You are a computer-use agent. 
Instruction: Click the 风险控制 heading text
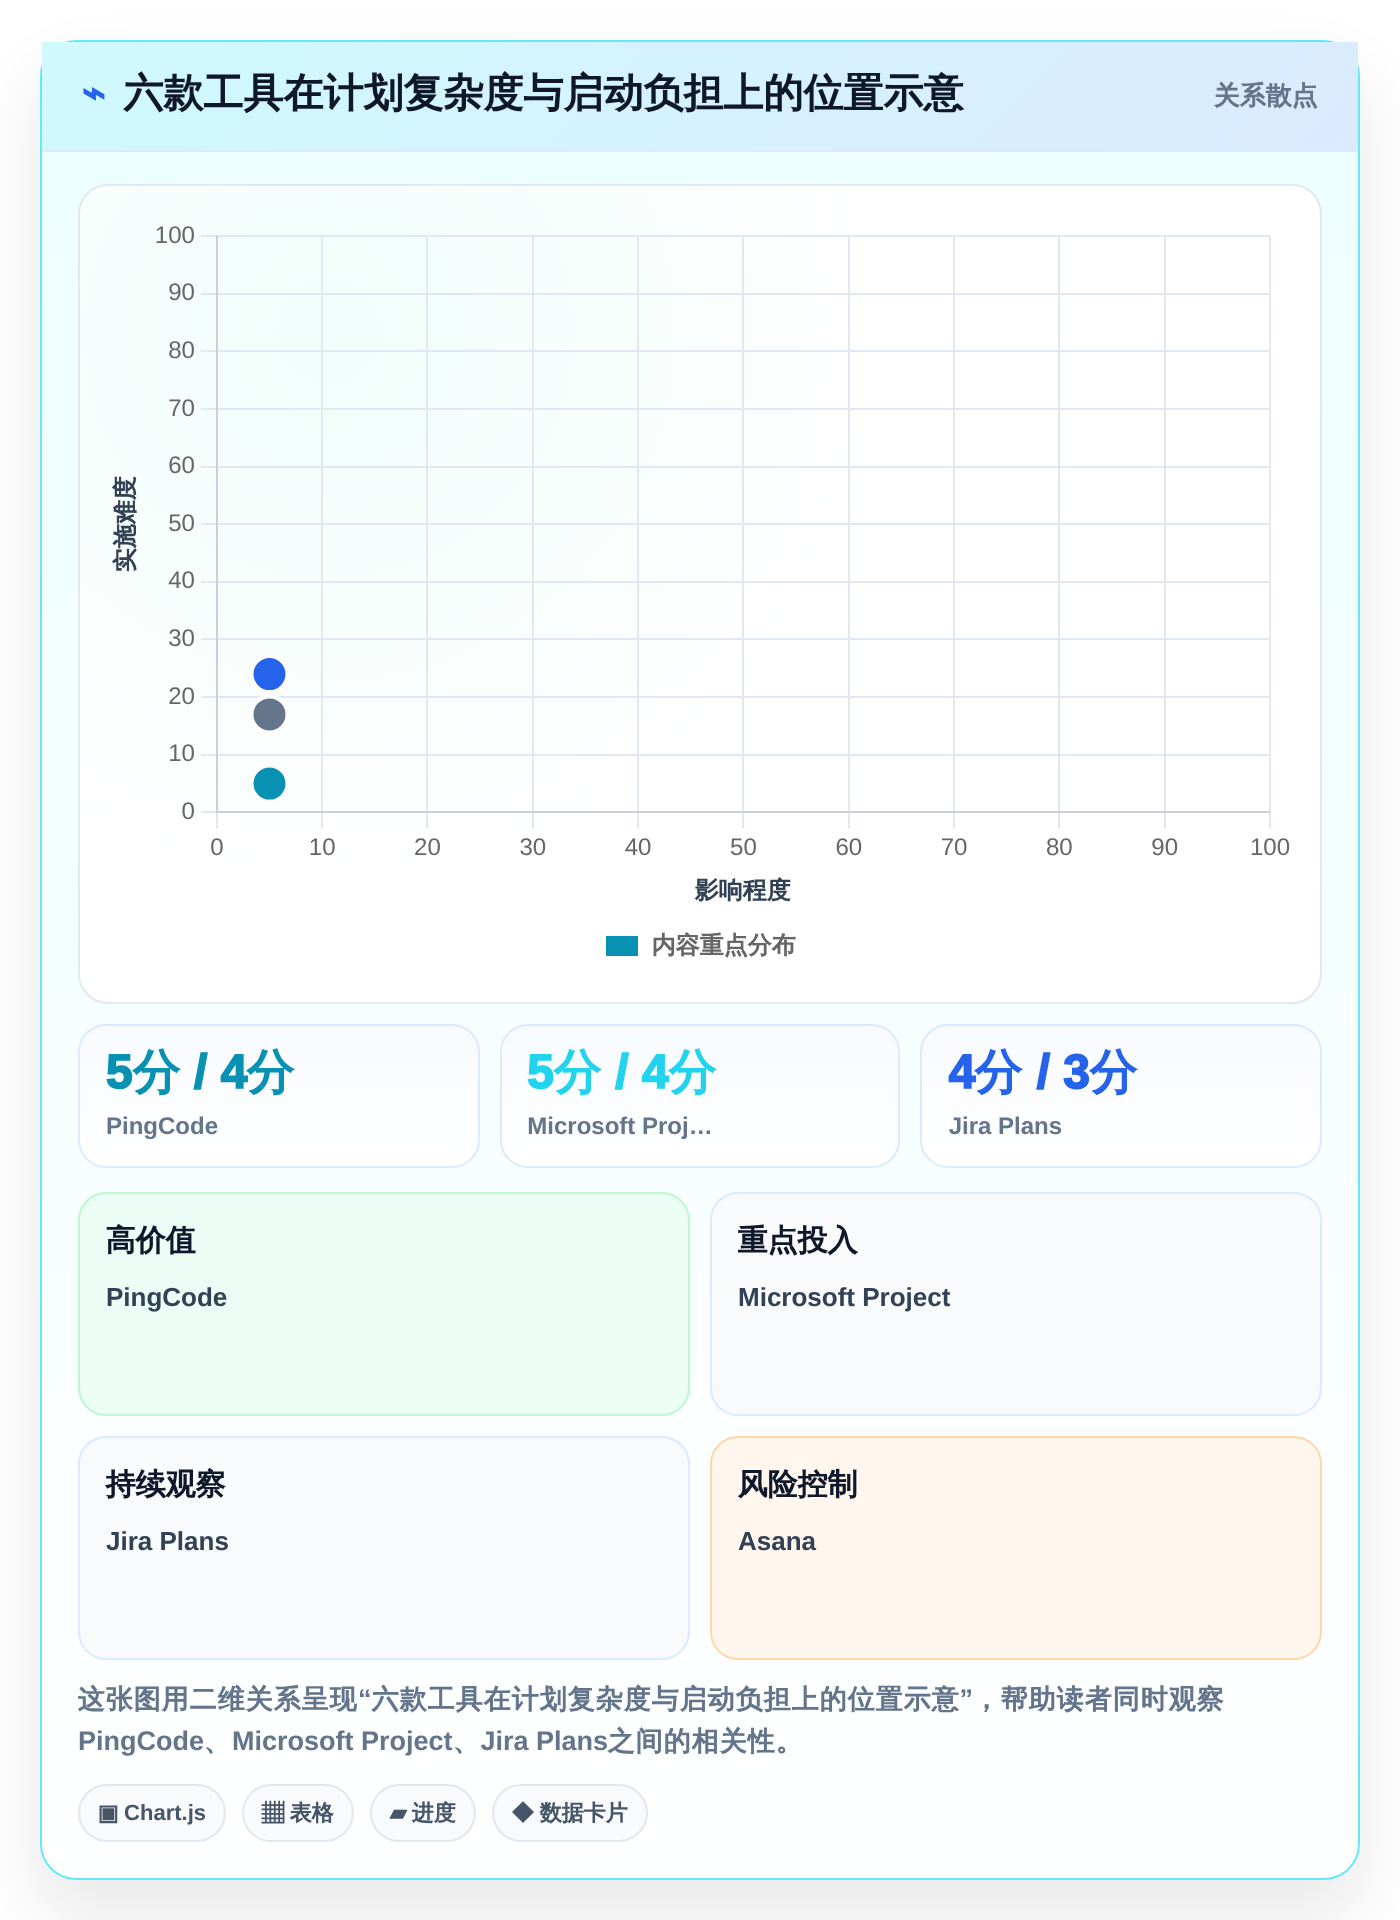pos(798,1484)
